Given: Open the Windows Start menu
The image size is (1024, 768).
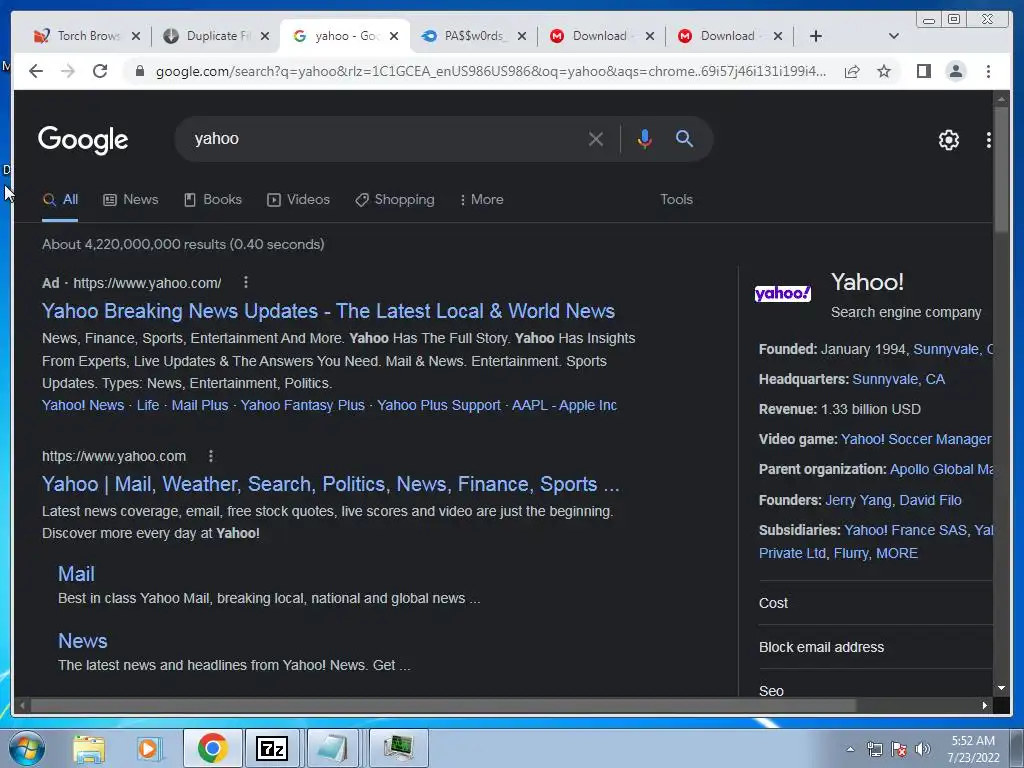Looking at the screenshot, I should pos(27,748).
